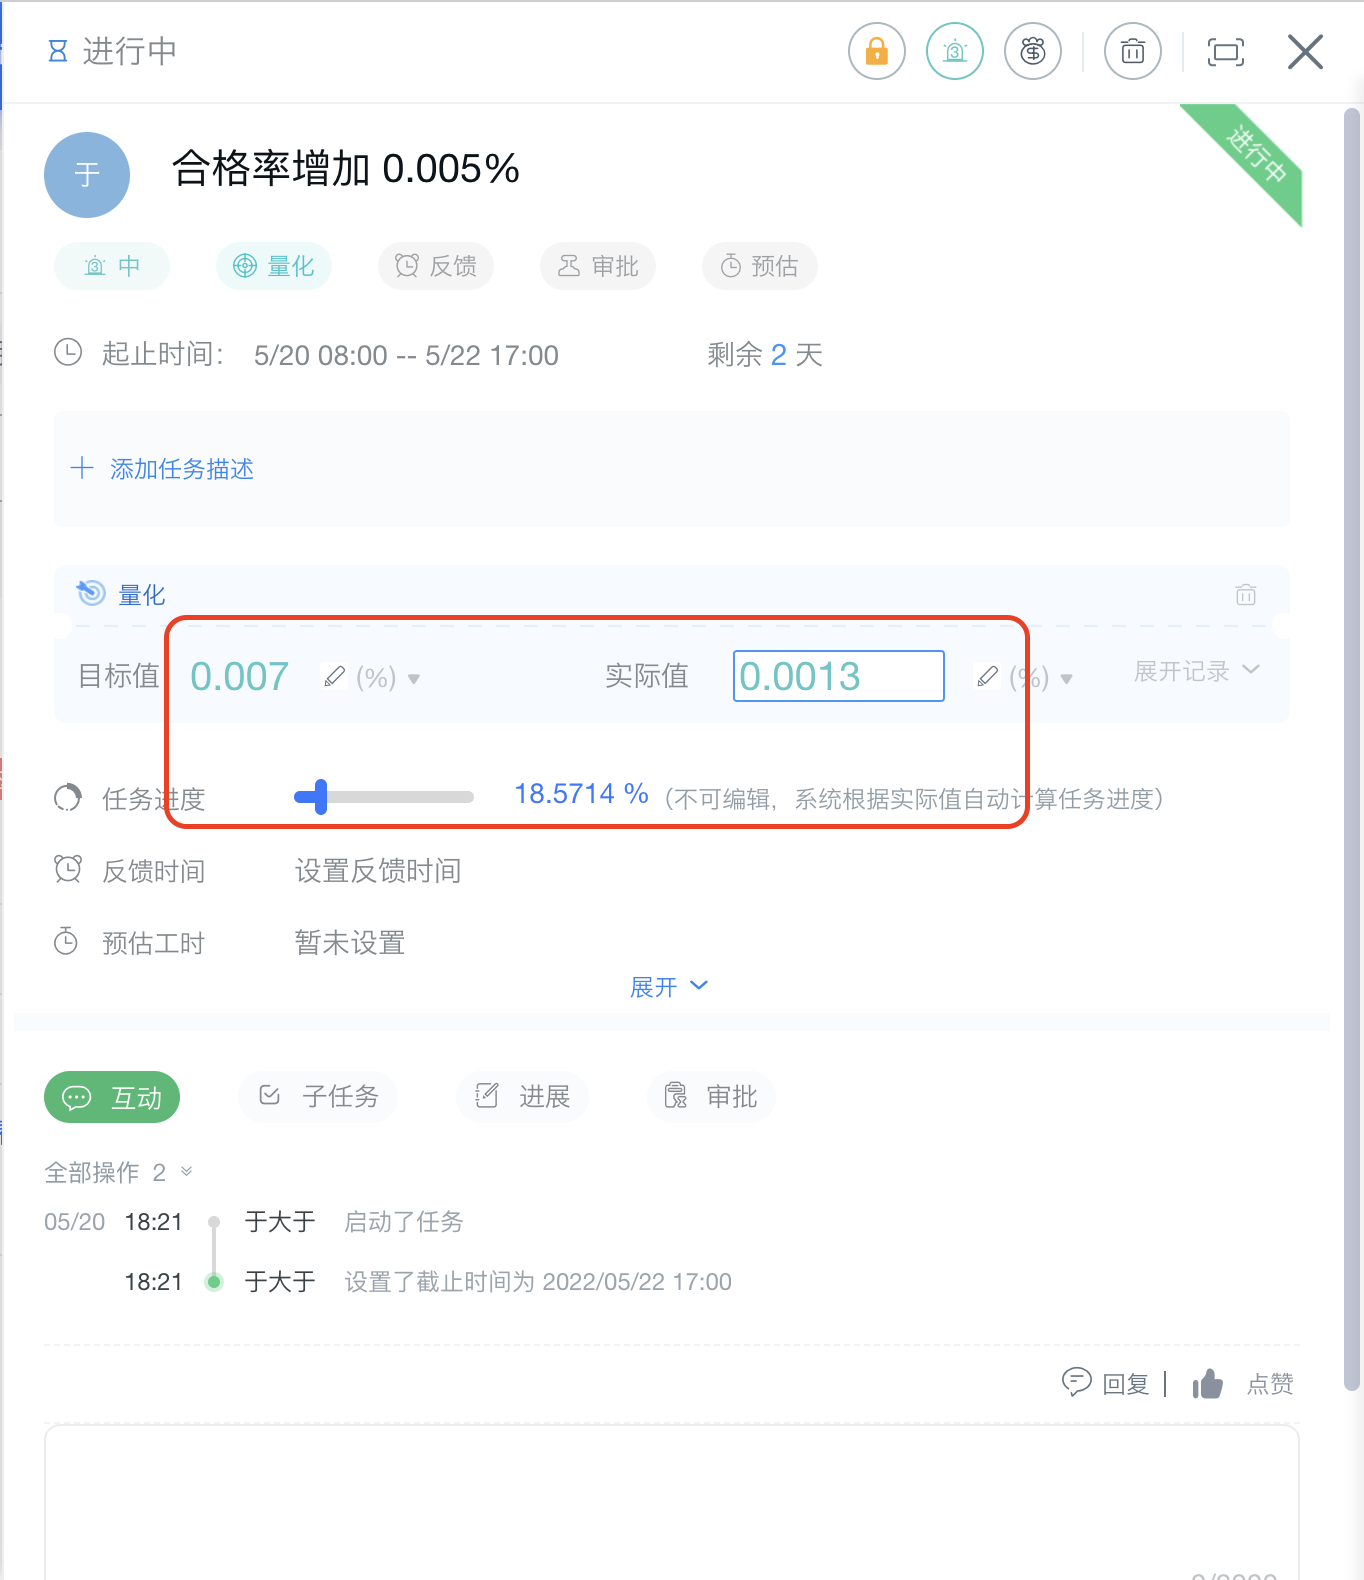Click the comment text area
Viewport: 1364px width, 1580px height.
[x=672, y=1502]
